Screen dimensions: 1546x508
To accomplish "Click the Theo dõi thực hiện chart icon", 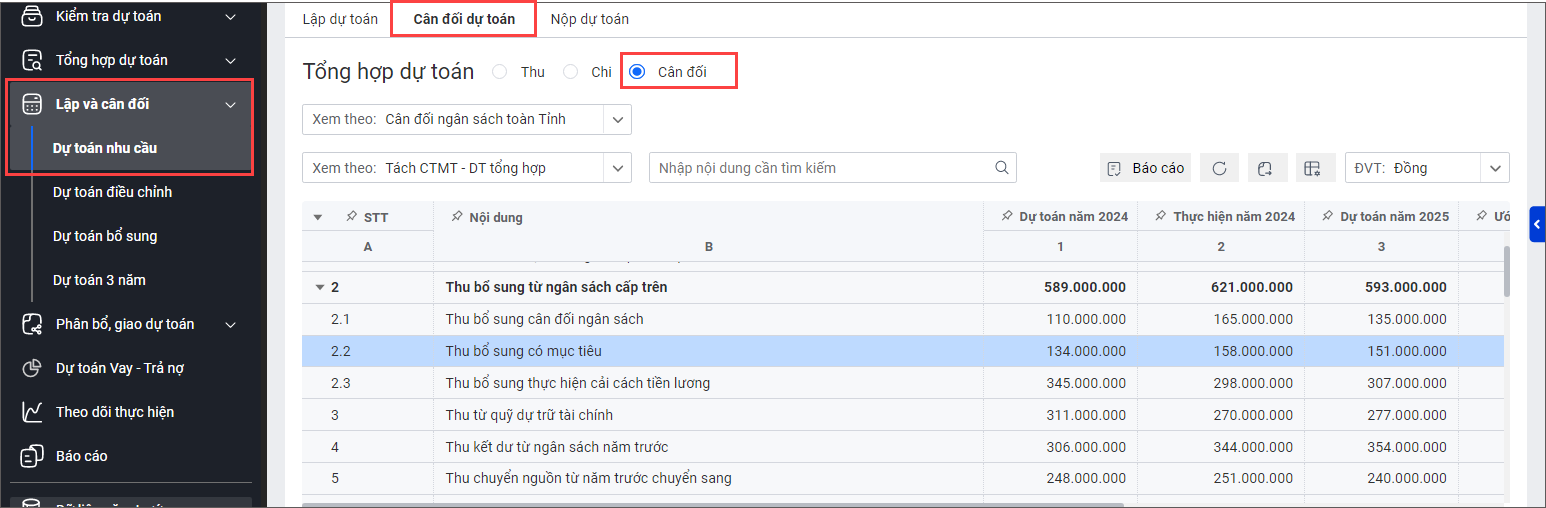I will [x=32, y=412].
